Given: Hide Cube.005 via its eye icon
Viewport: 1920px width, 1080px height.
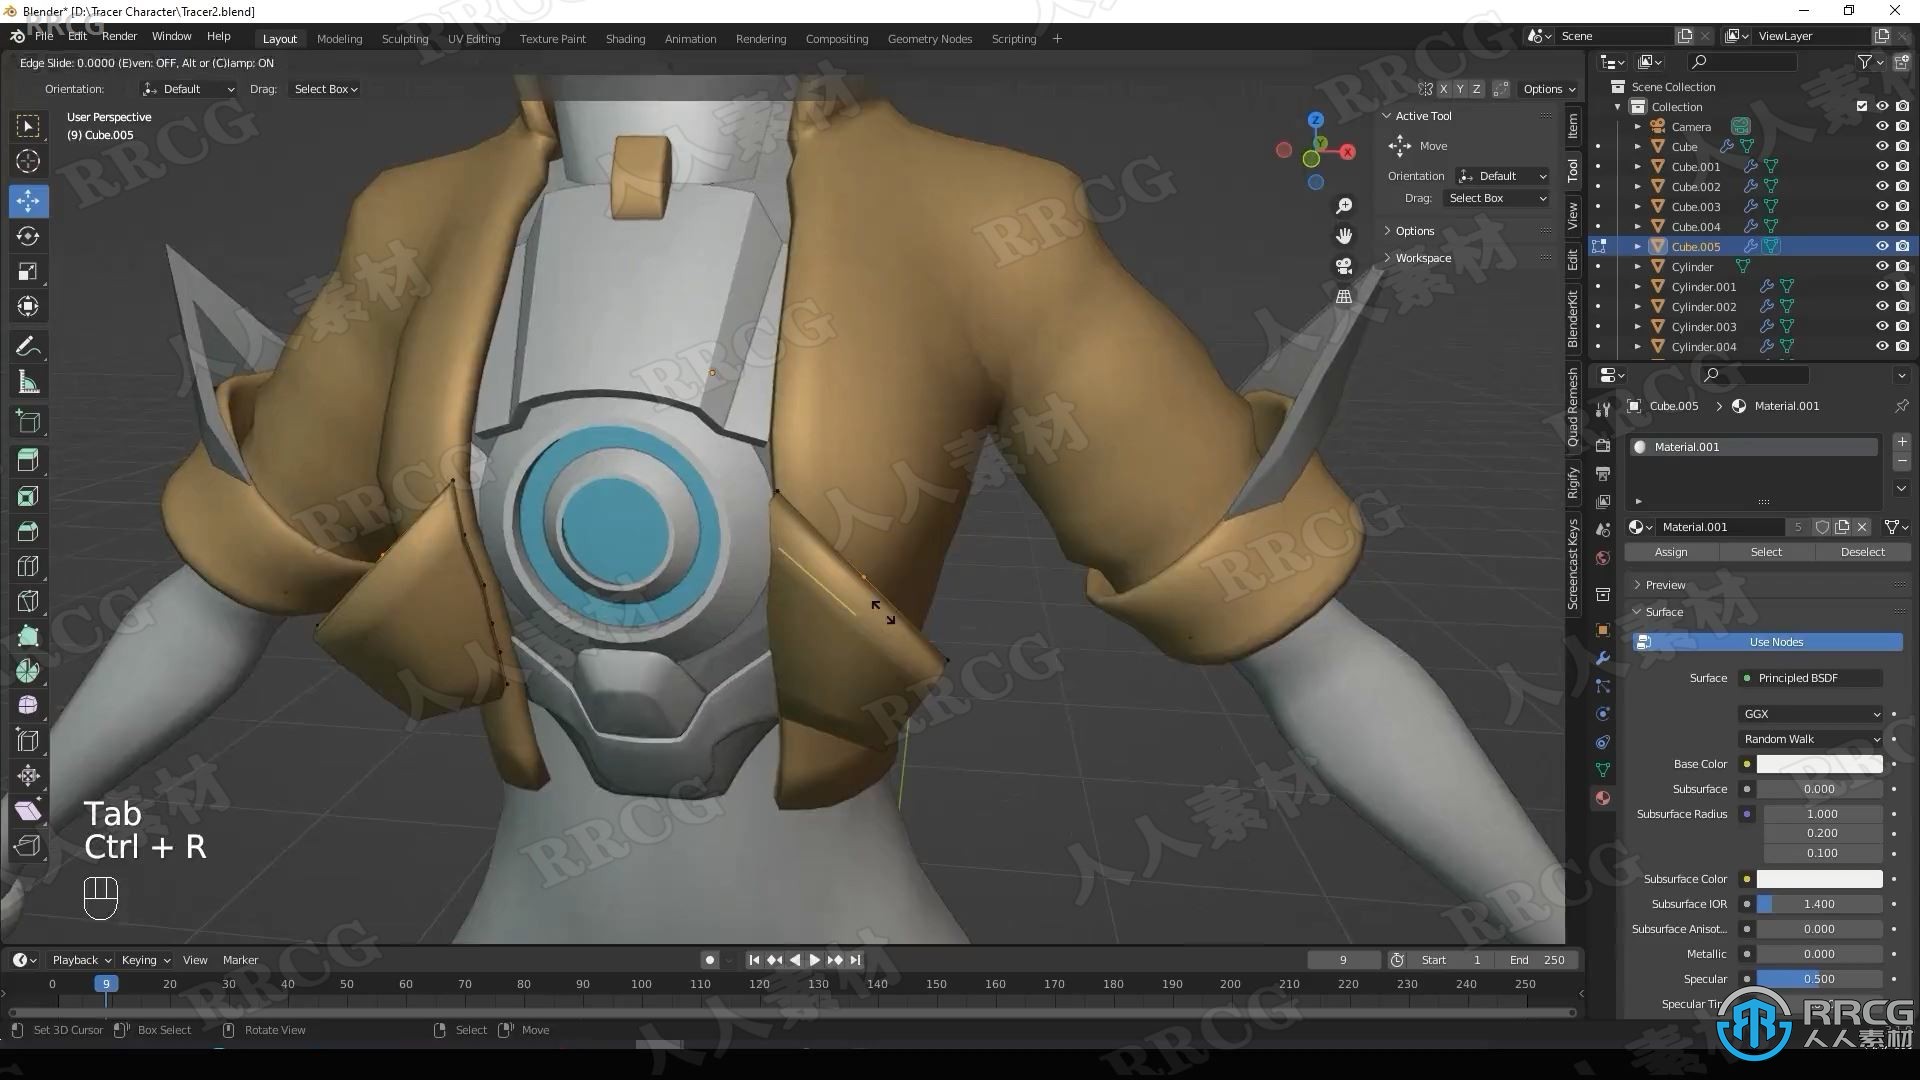Looking at the screenshot, I should (1882, 246).
